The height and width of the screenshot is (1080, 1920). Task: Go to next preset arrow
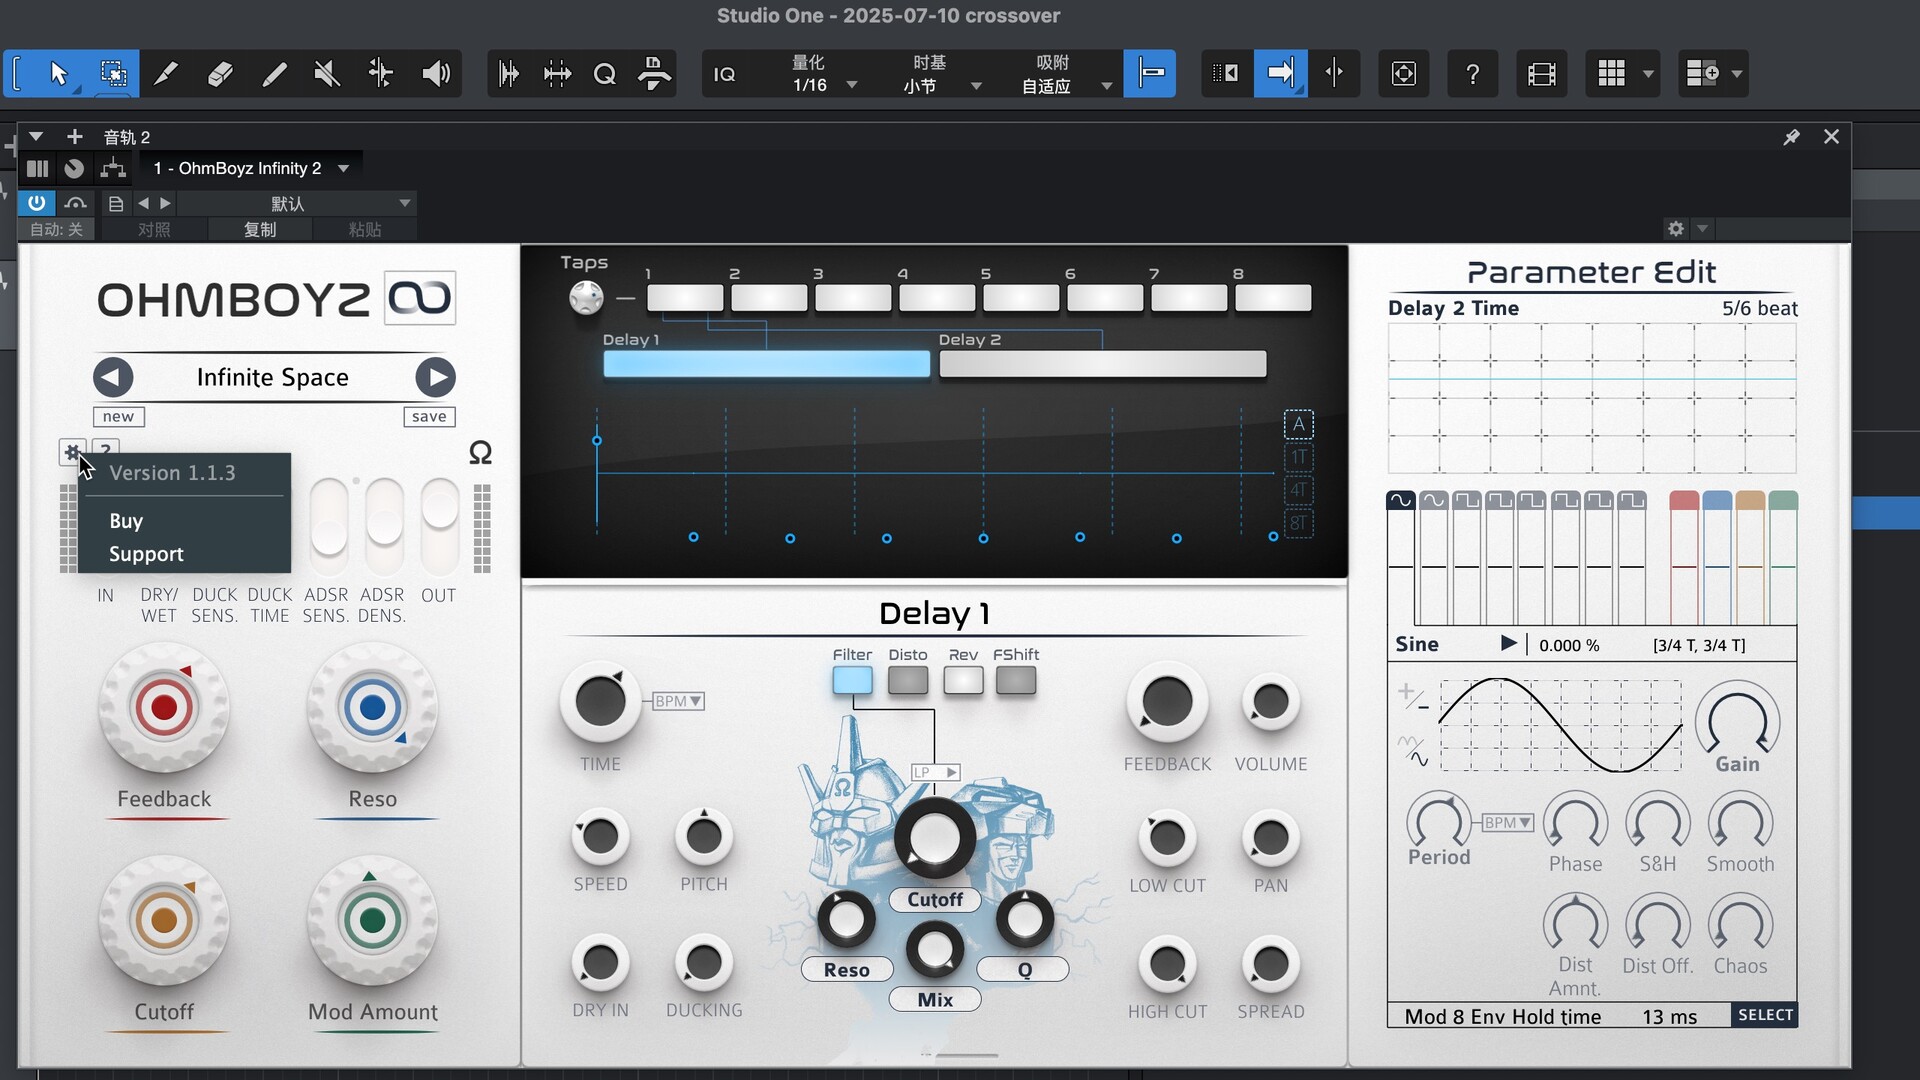click(x=435, y=377)
